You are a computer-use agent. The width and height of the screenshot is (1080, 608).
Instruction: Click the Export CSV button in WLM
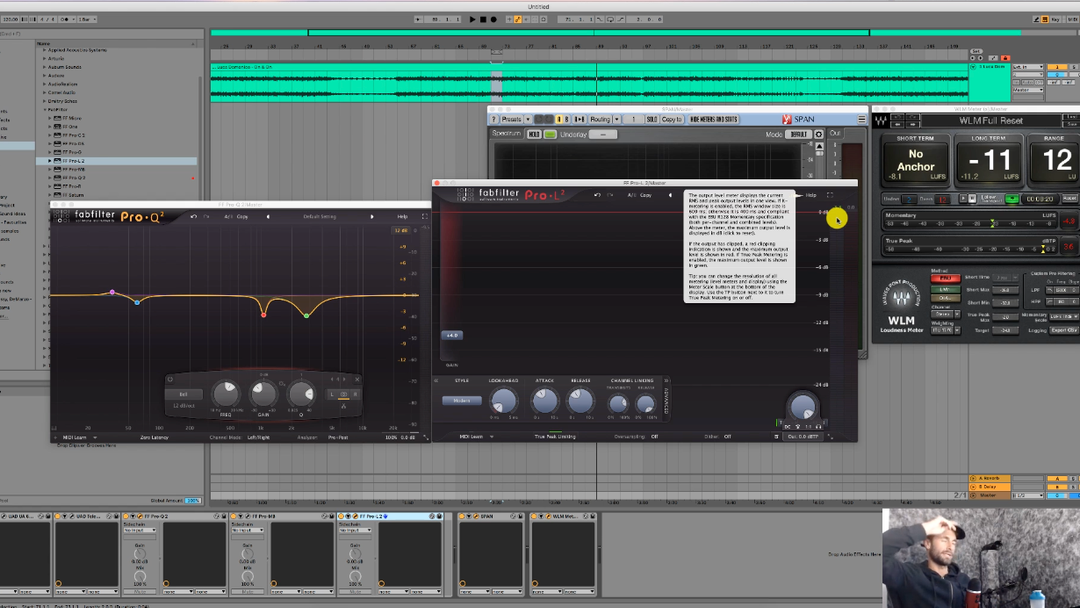[x=1063, y=330]
